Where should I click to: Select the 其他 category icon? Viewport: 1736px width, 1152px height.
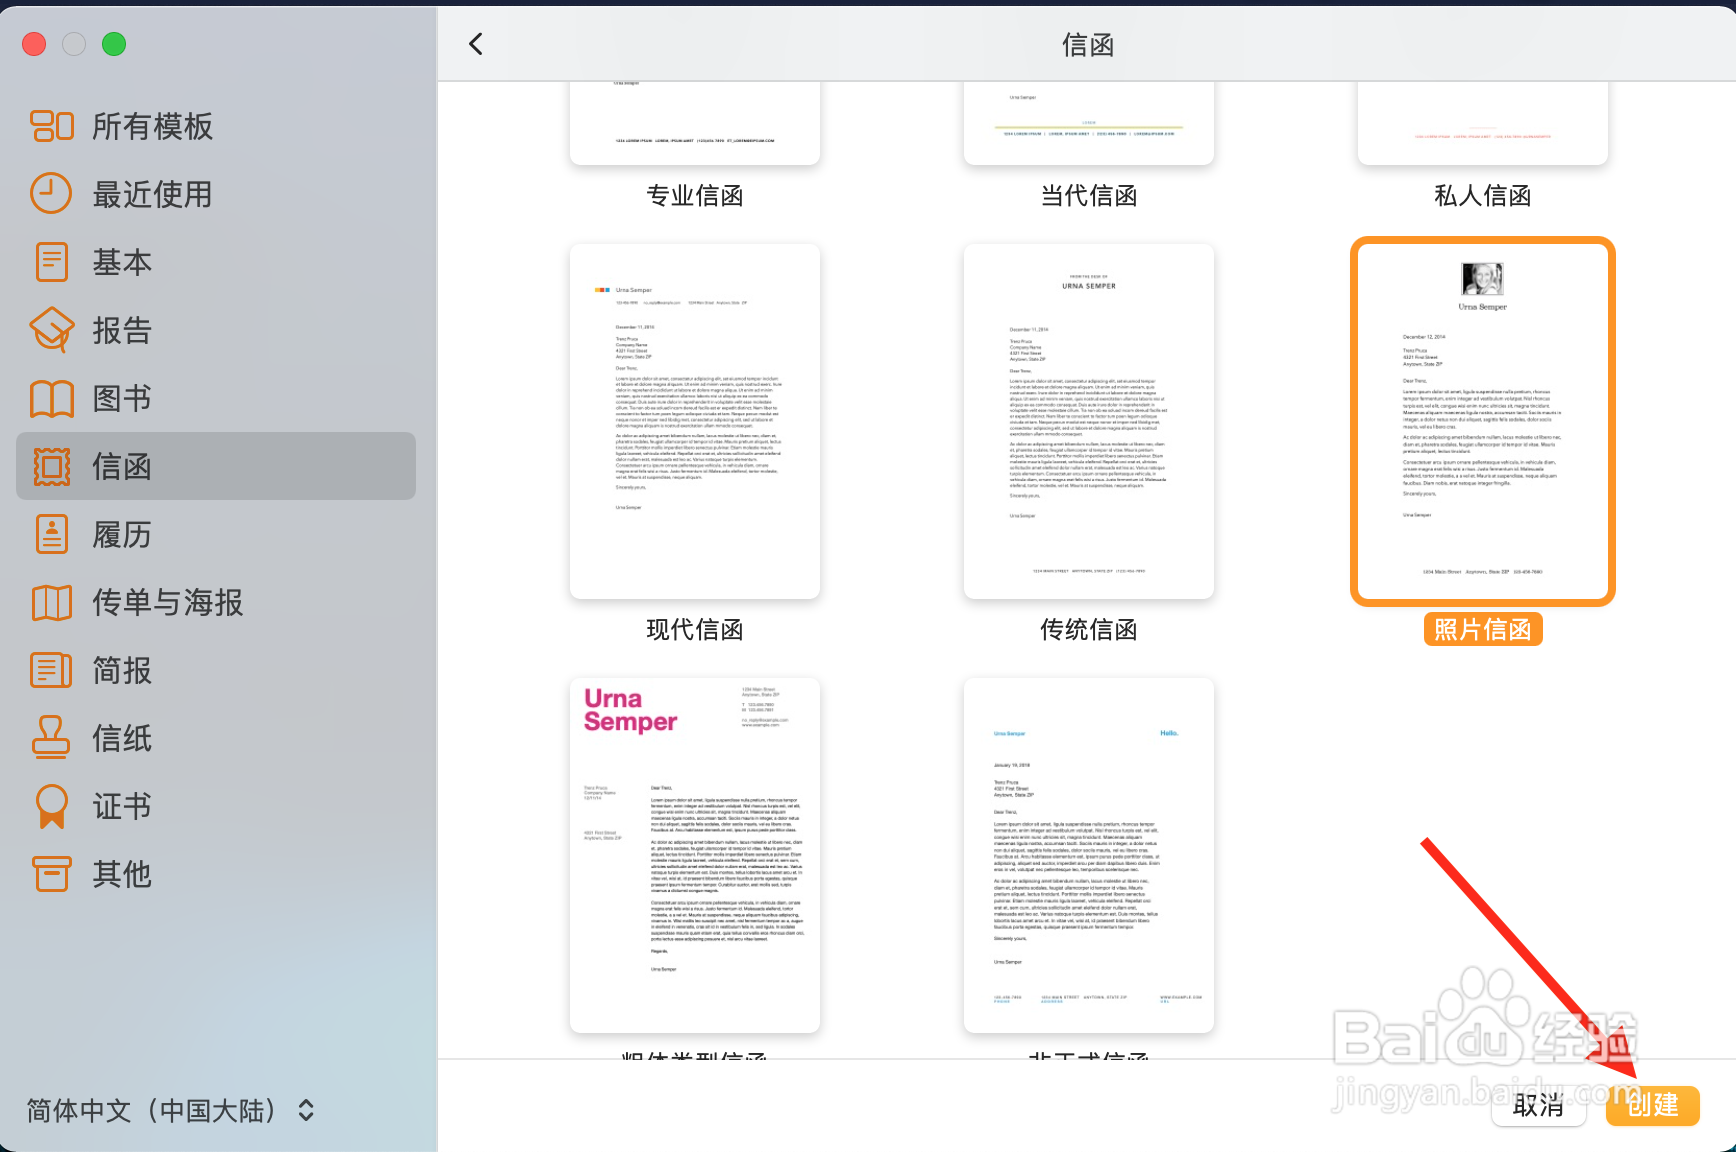(51, 875)
